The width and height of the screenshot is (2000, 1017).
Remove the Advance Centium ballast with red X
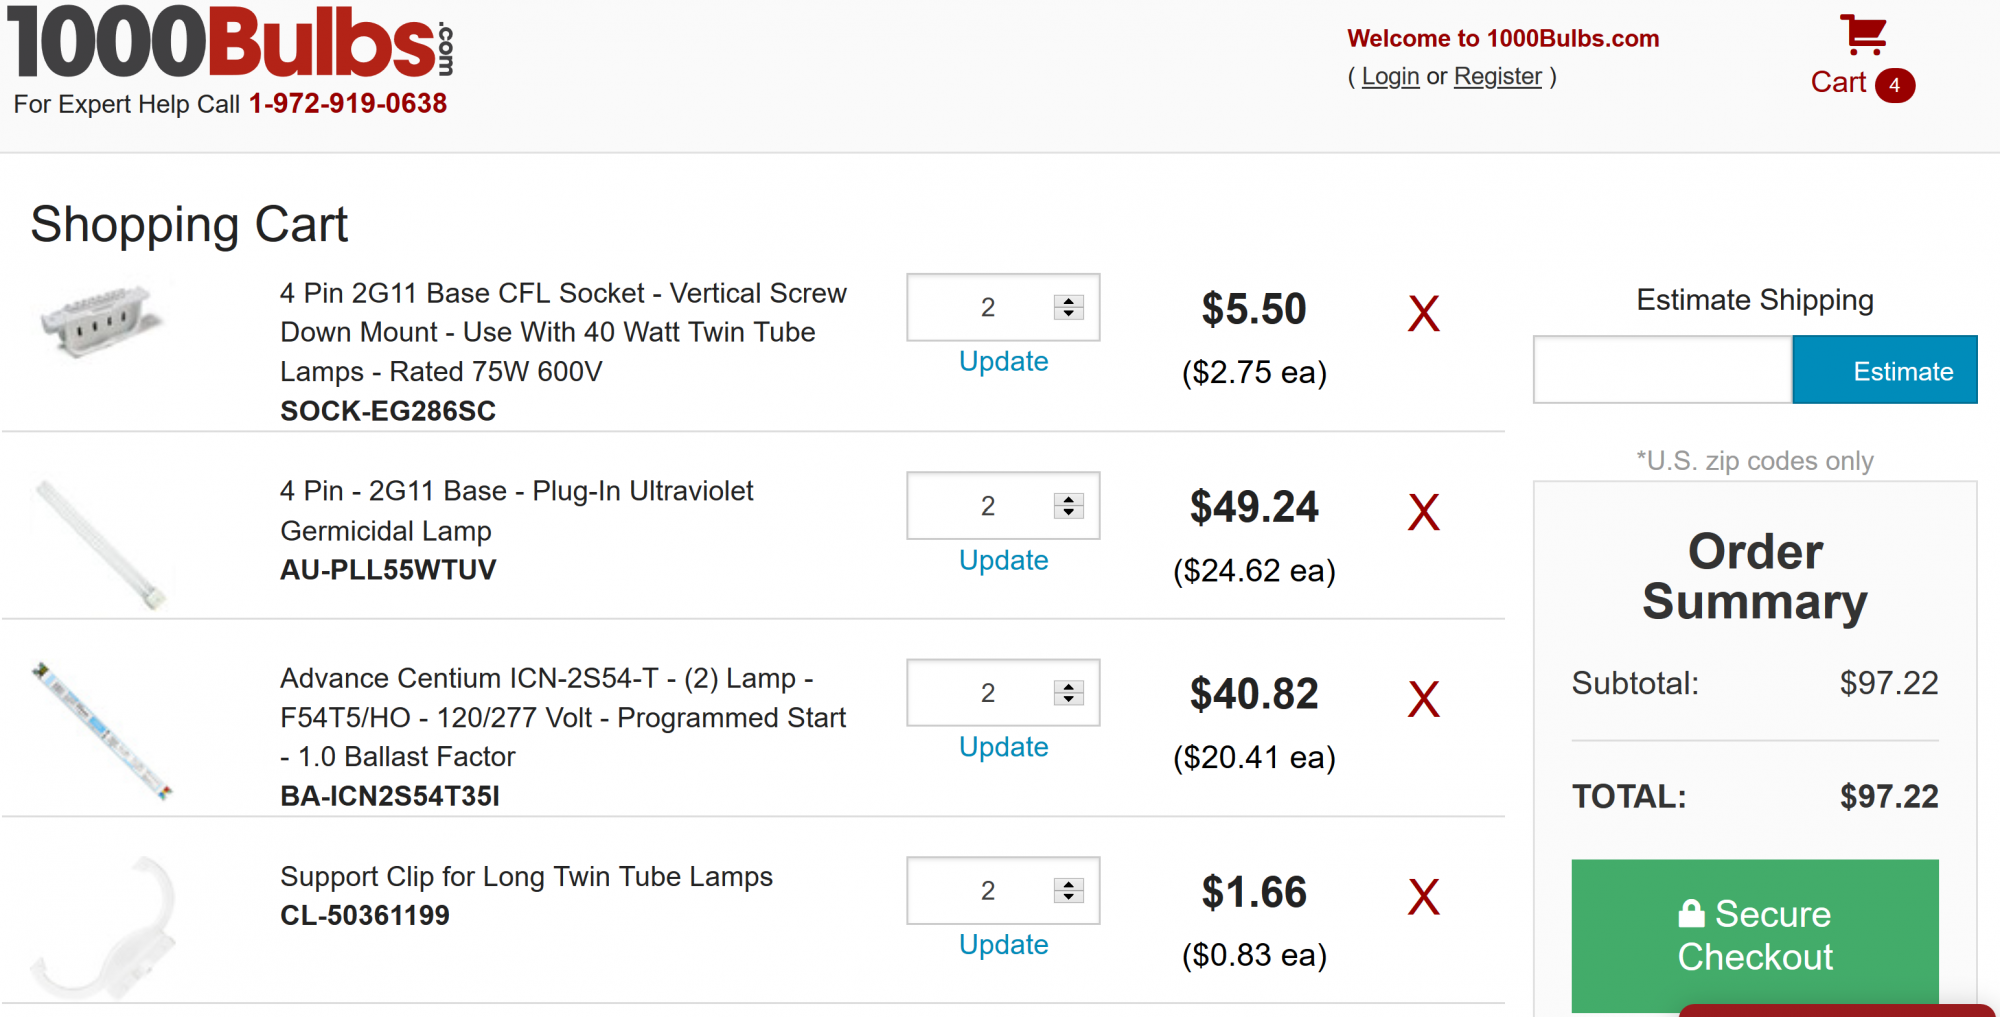pos(1423,699)
